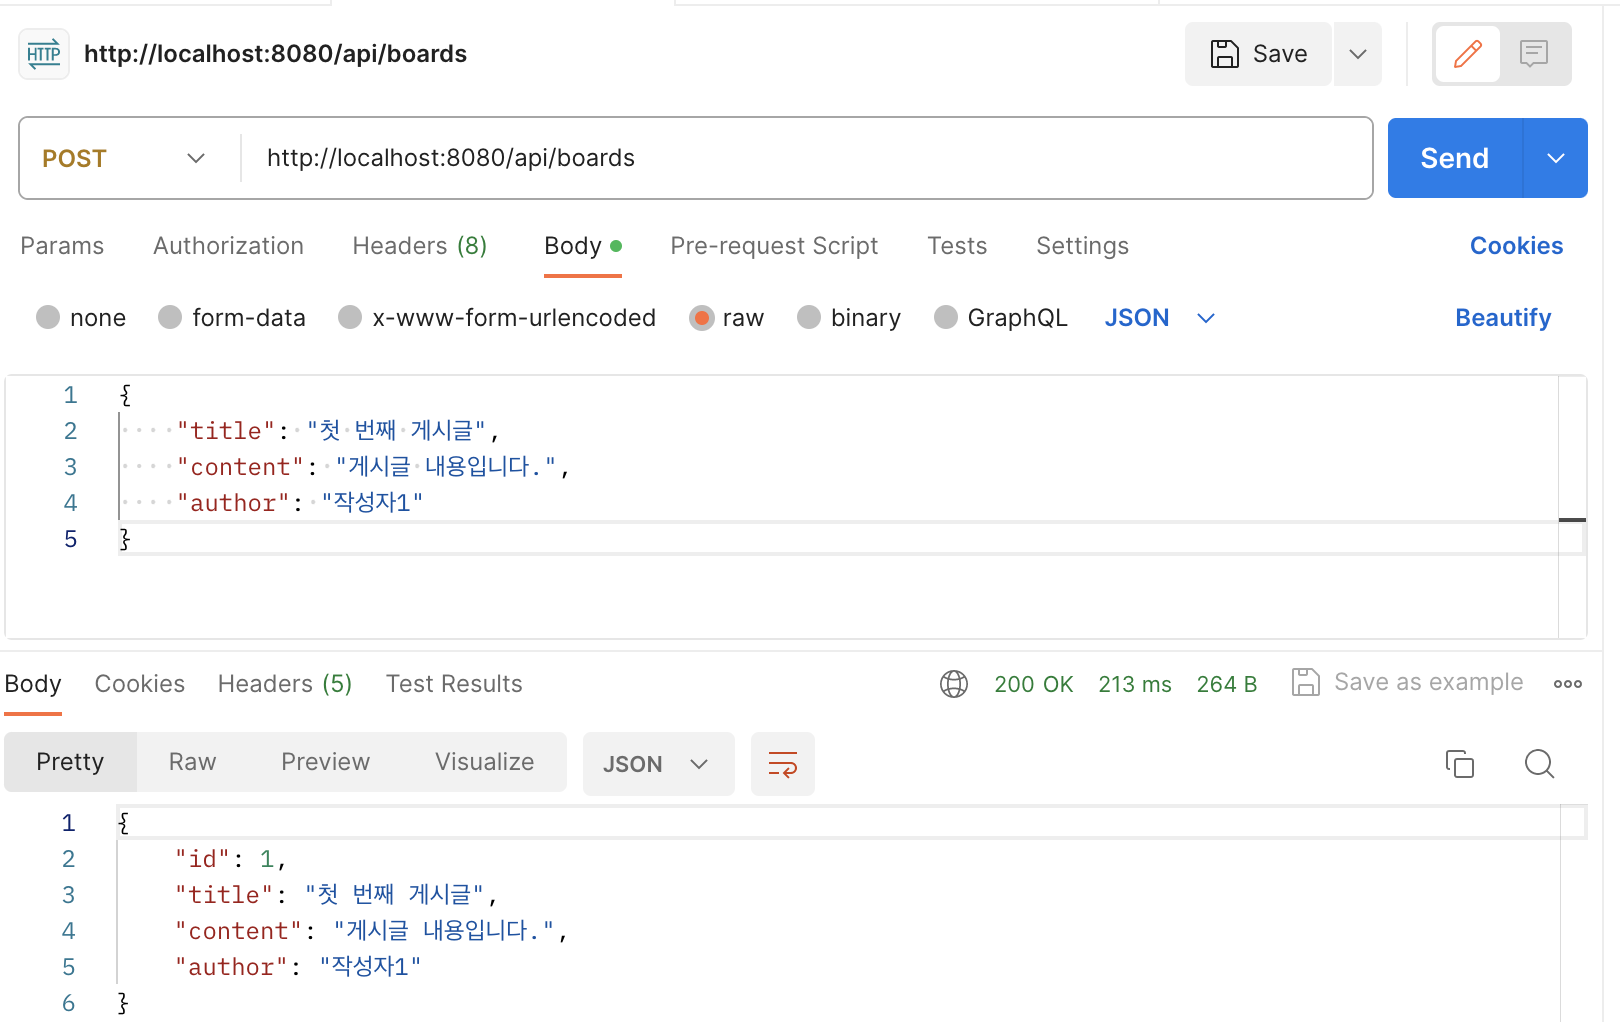Click the Beautify link

point(1503,318)
